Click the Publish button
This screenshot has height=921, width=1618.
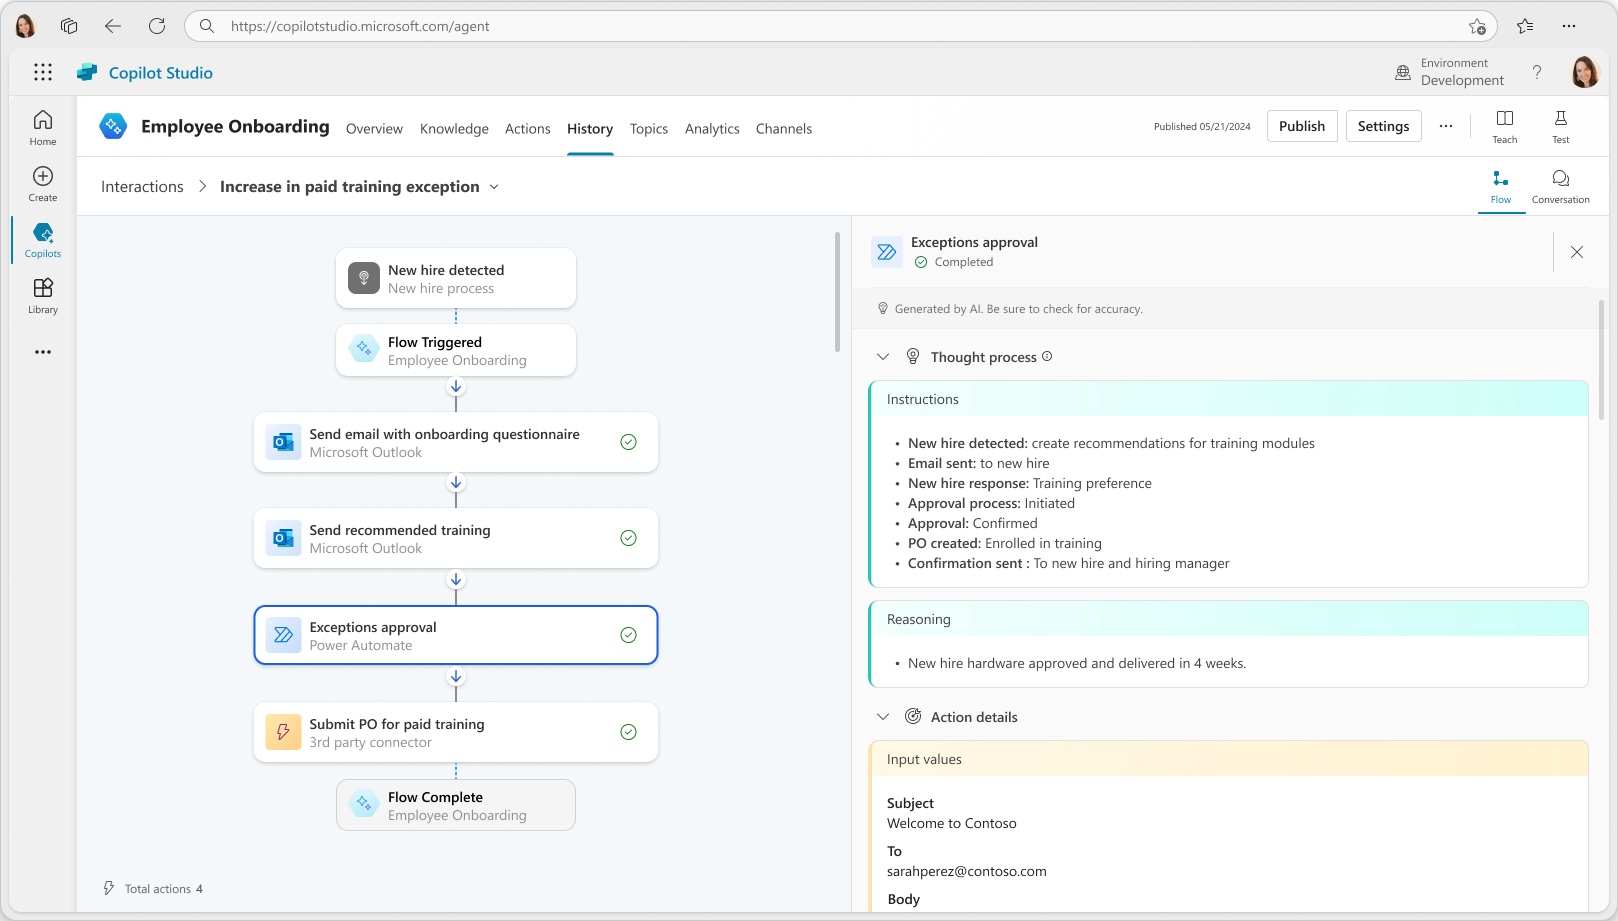(1301, 126)
